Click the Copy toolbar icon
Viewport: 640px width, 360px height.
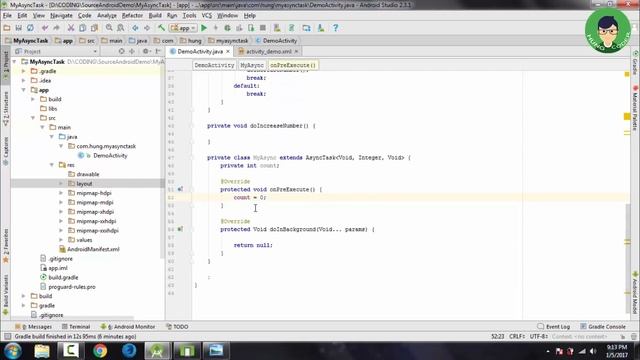(x=82, y=28)
